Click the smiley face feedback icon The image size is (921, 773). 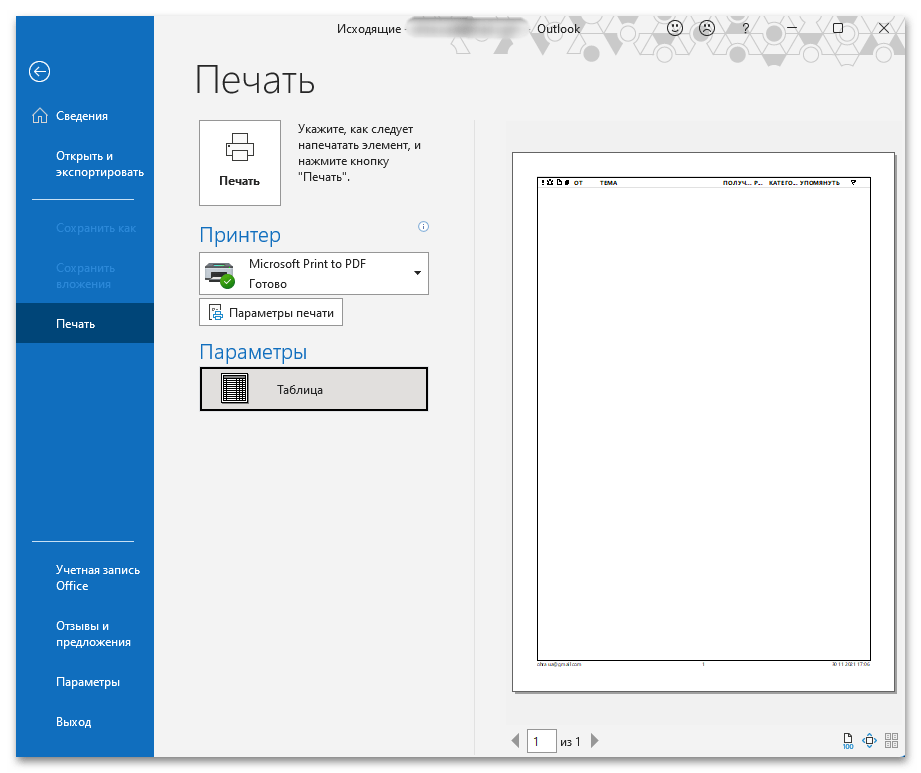(675, 28)
